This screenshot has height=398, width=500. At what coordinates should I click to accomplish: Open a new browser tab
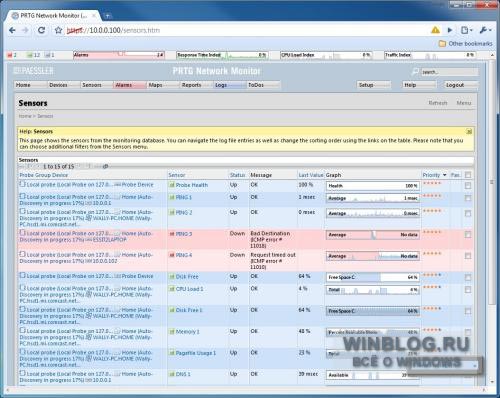pos(108,16)
